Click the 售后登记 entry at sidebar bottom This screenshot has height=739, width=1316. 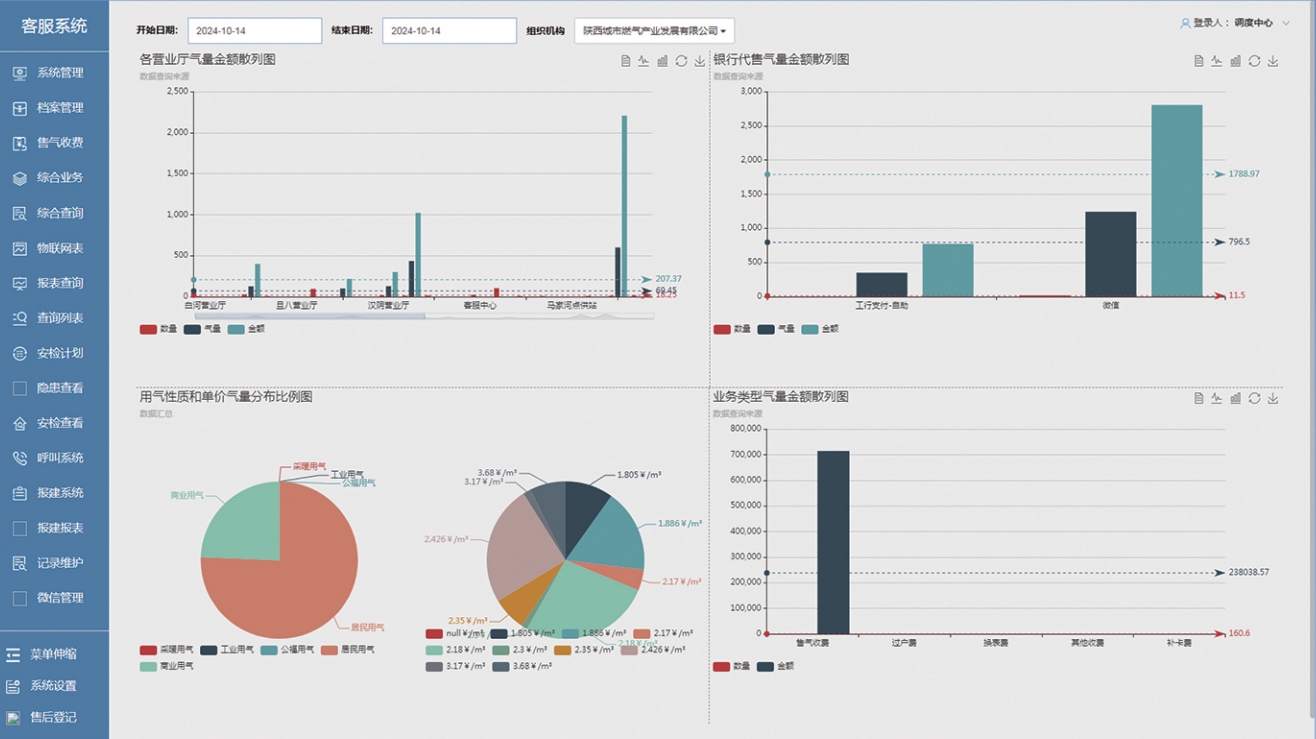click(x=54, y=717)
